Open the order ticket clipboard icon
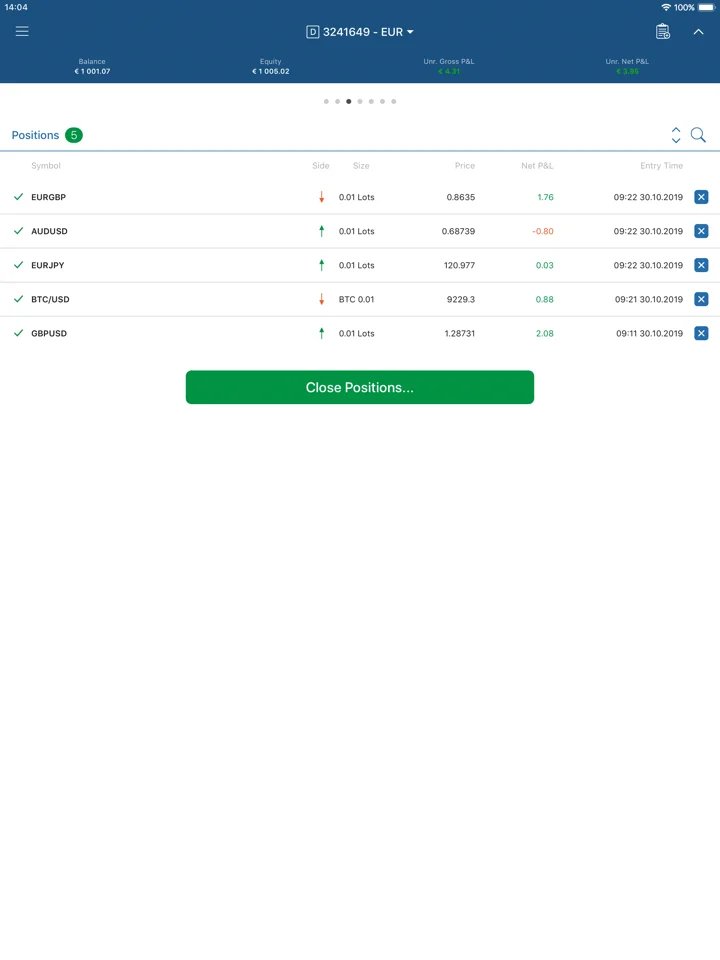 [x=662, y=31]
